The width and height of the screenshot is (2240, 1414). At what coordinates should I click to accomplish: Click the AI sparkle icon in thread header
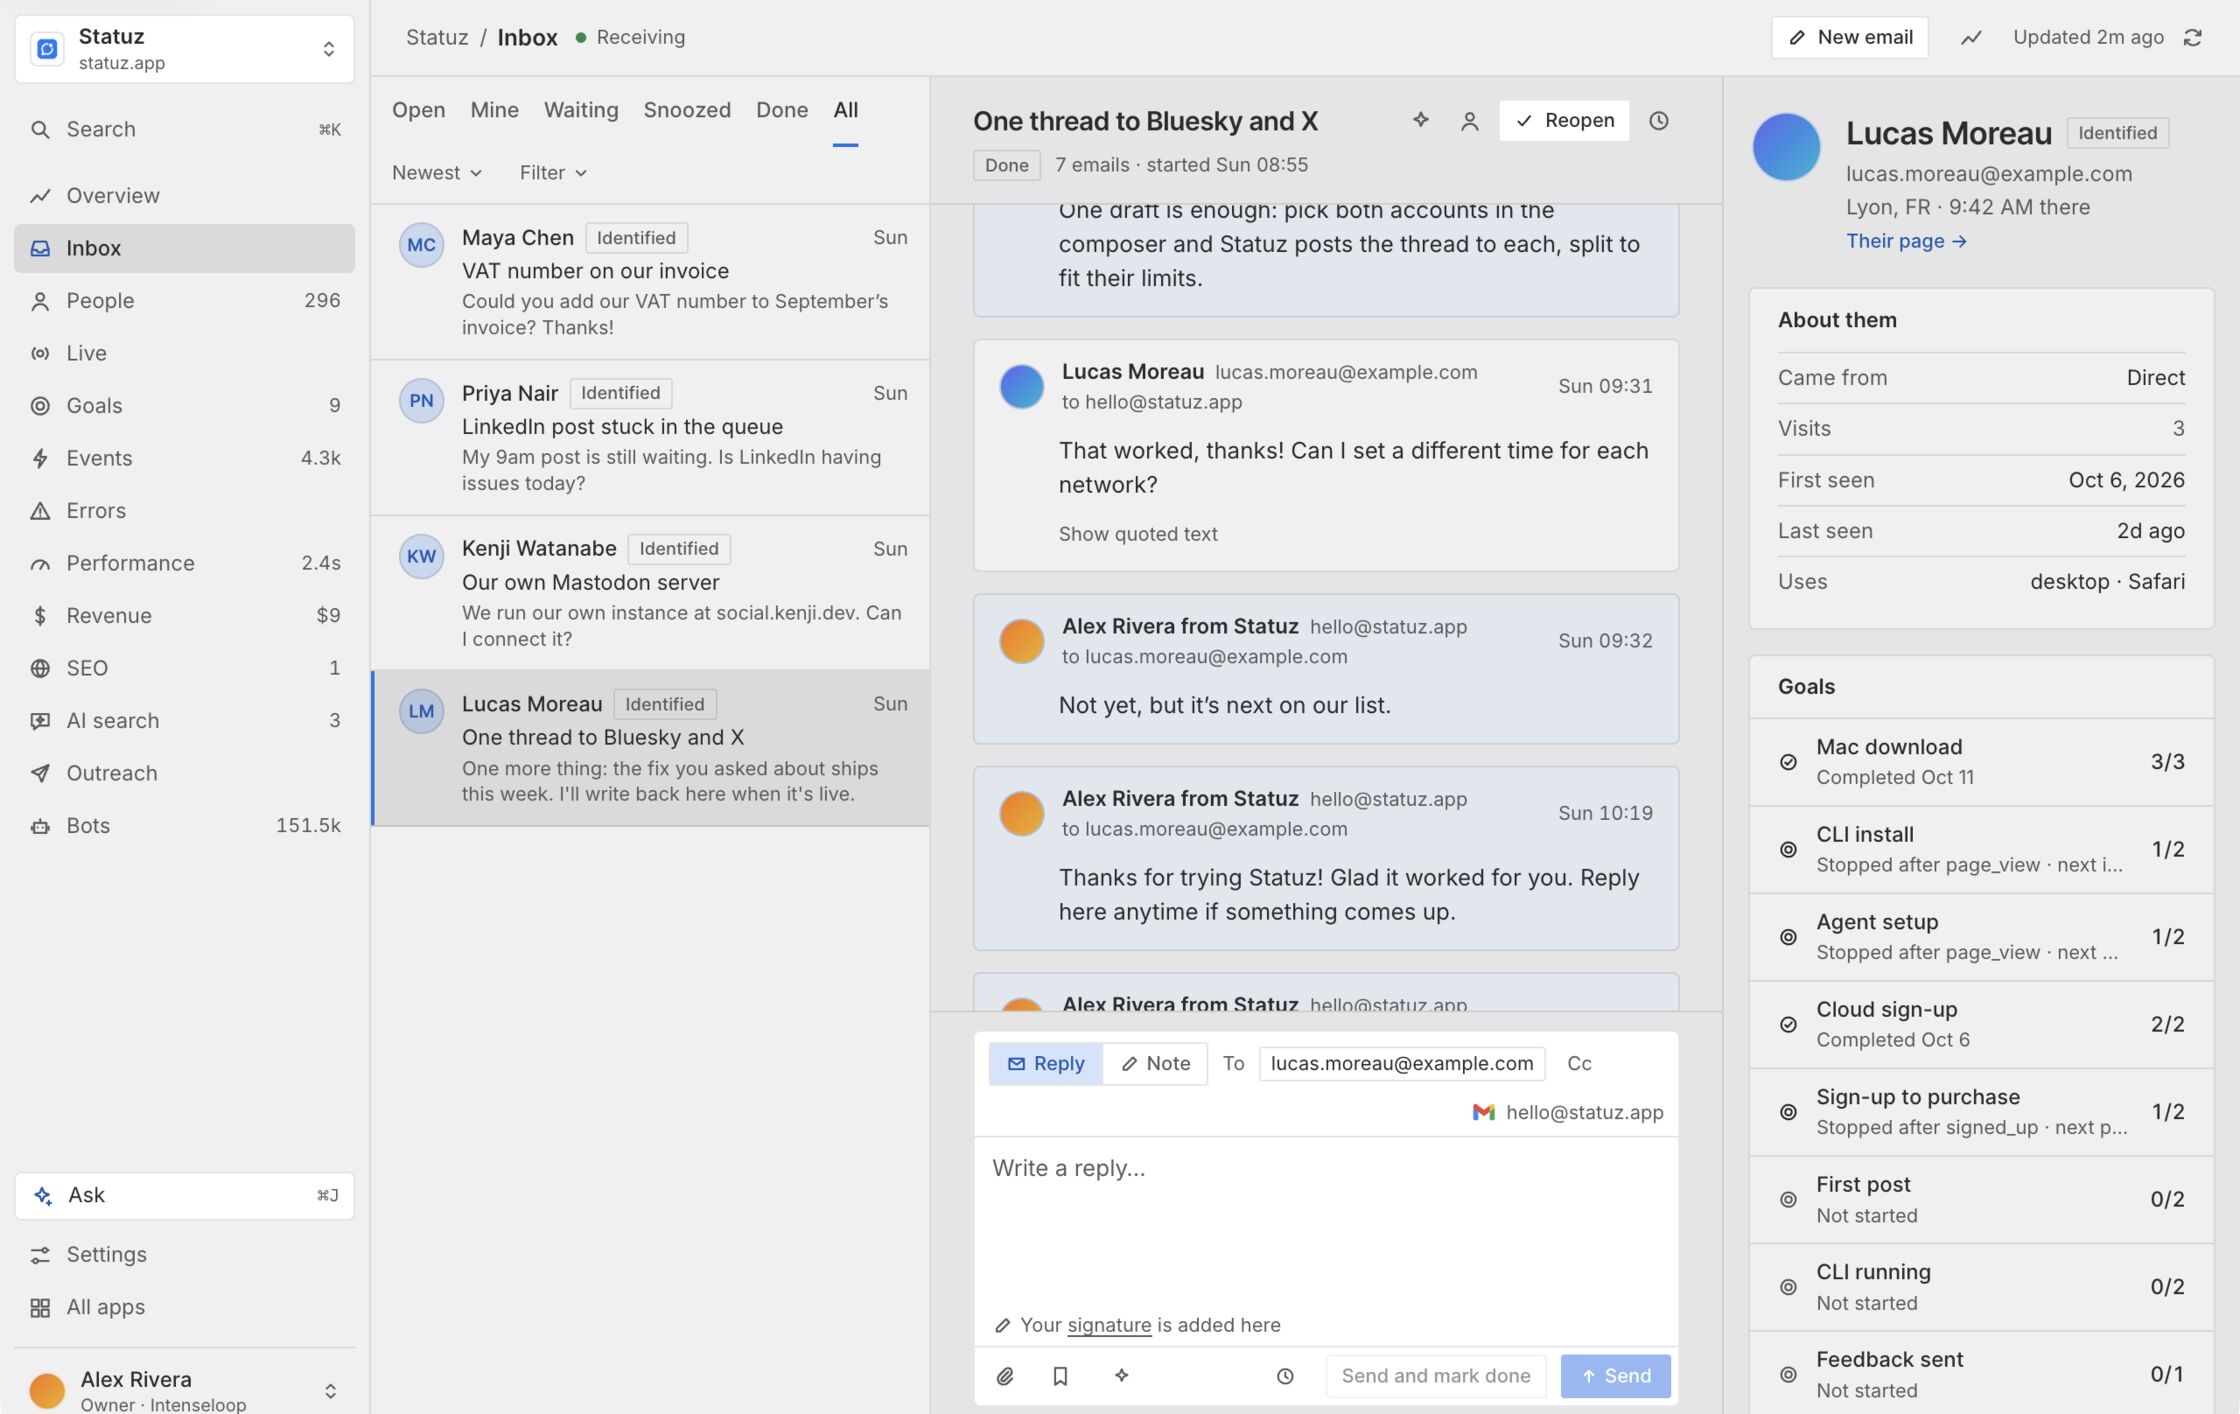[x=1420, y=120]
